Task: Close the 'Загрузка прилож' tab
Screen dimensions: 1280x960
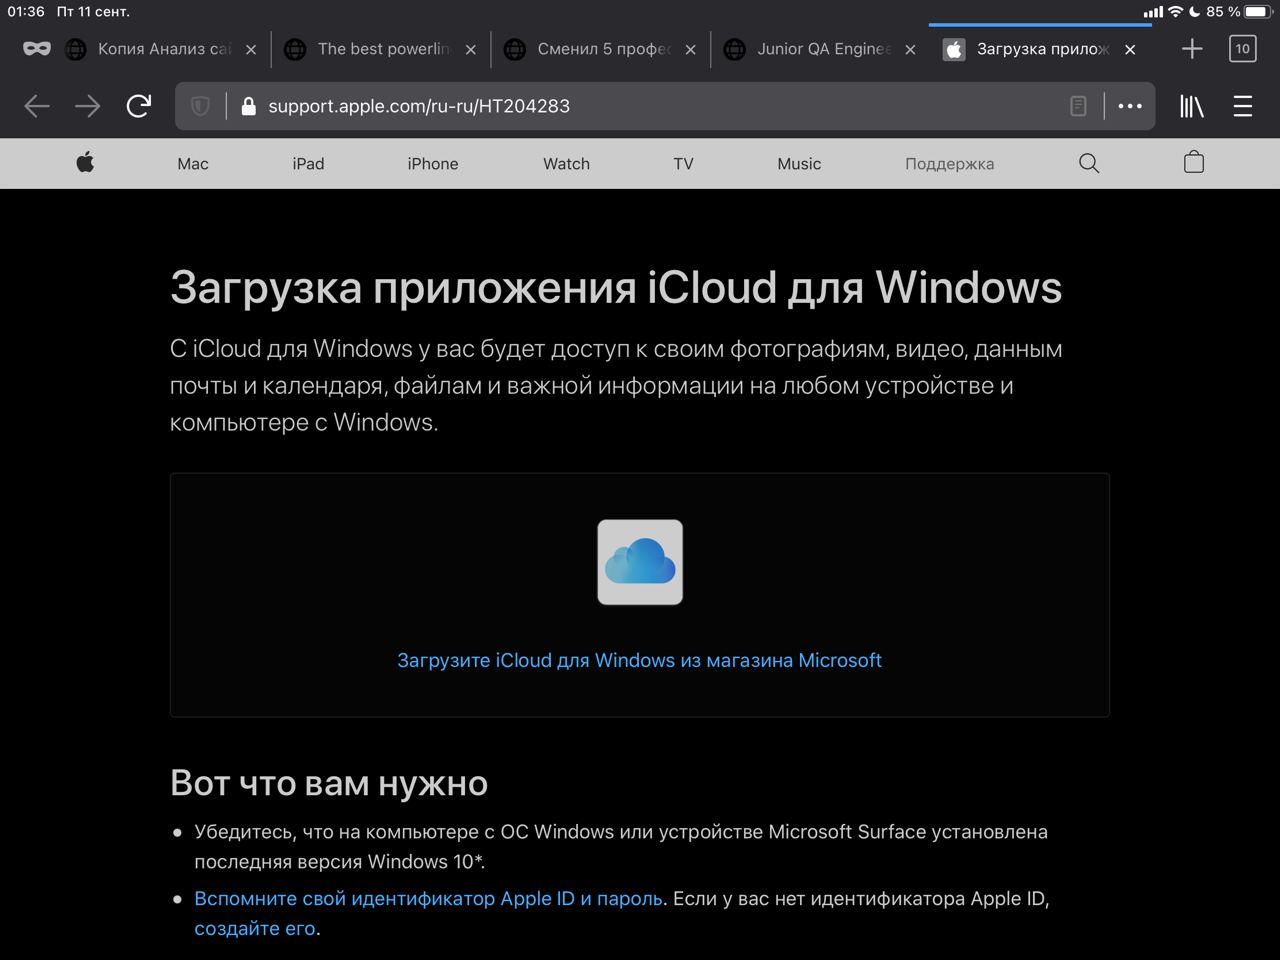Action: tap(1130, 49)
